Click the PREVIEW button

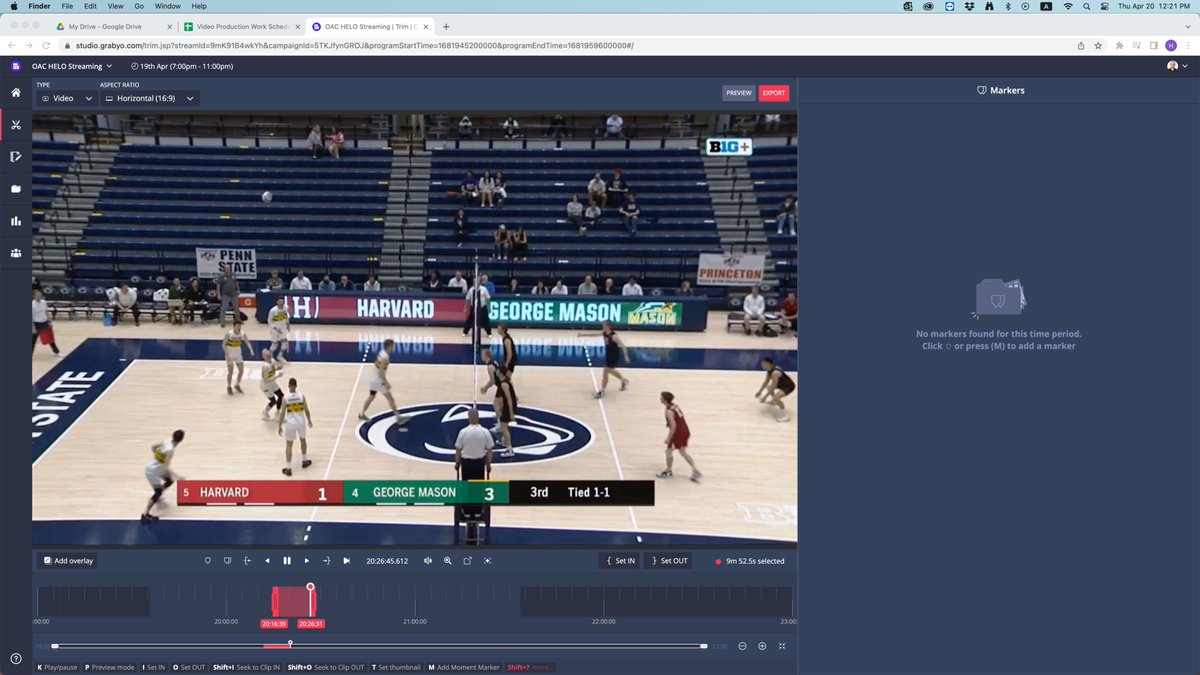click(x=739, y=93)
